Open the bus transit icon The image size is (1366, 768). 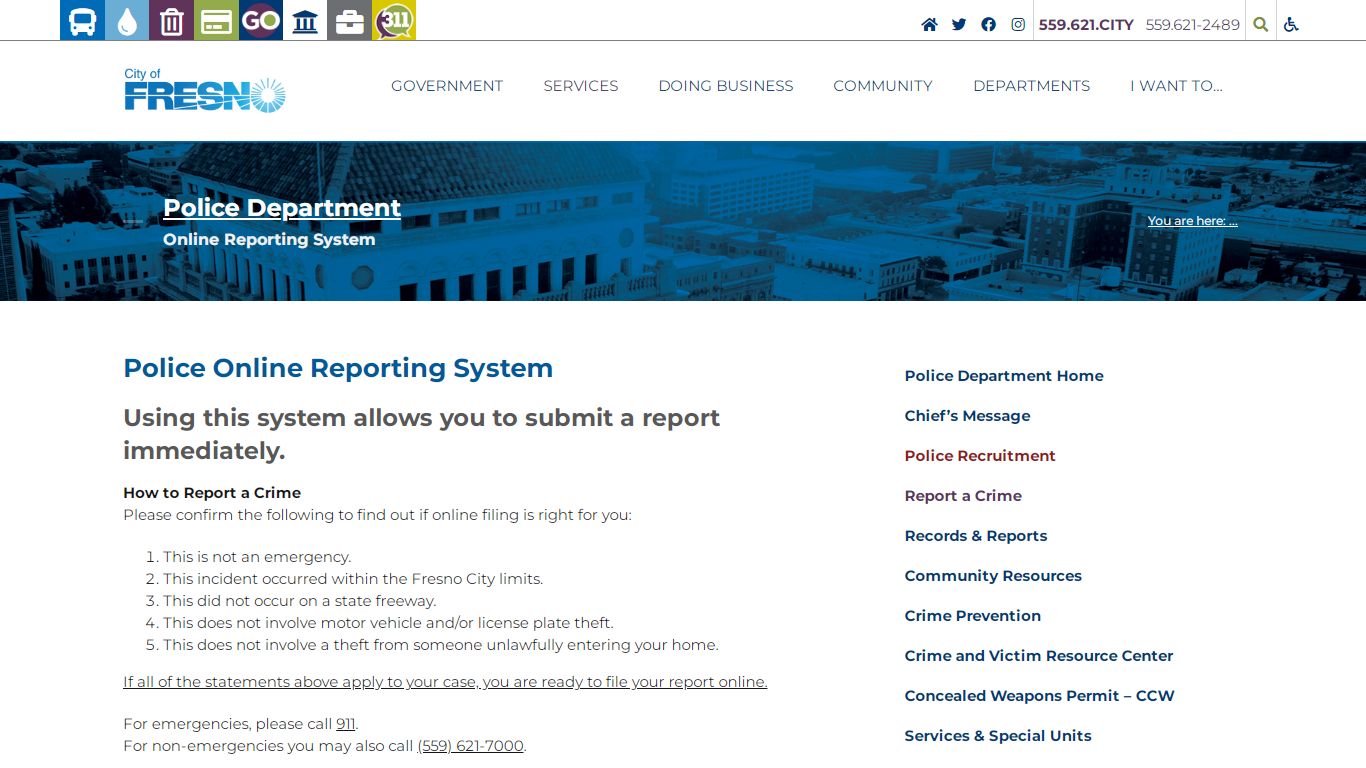[x=82, y=20]
